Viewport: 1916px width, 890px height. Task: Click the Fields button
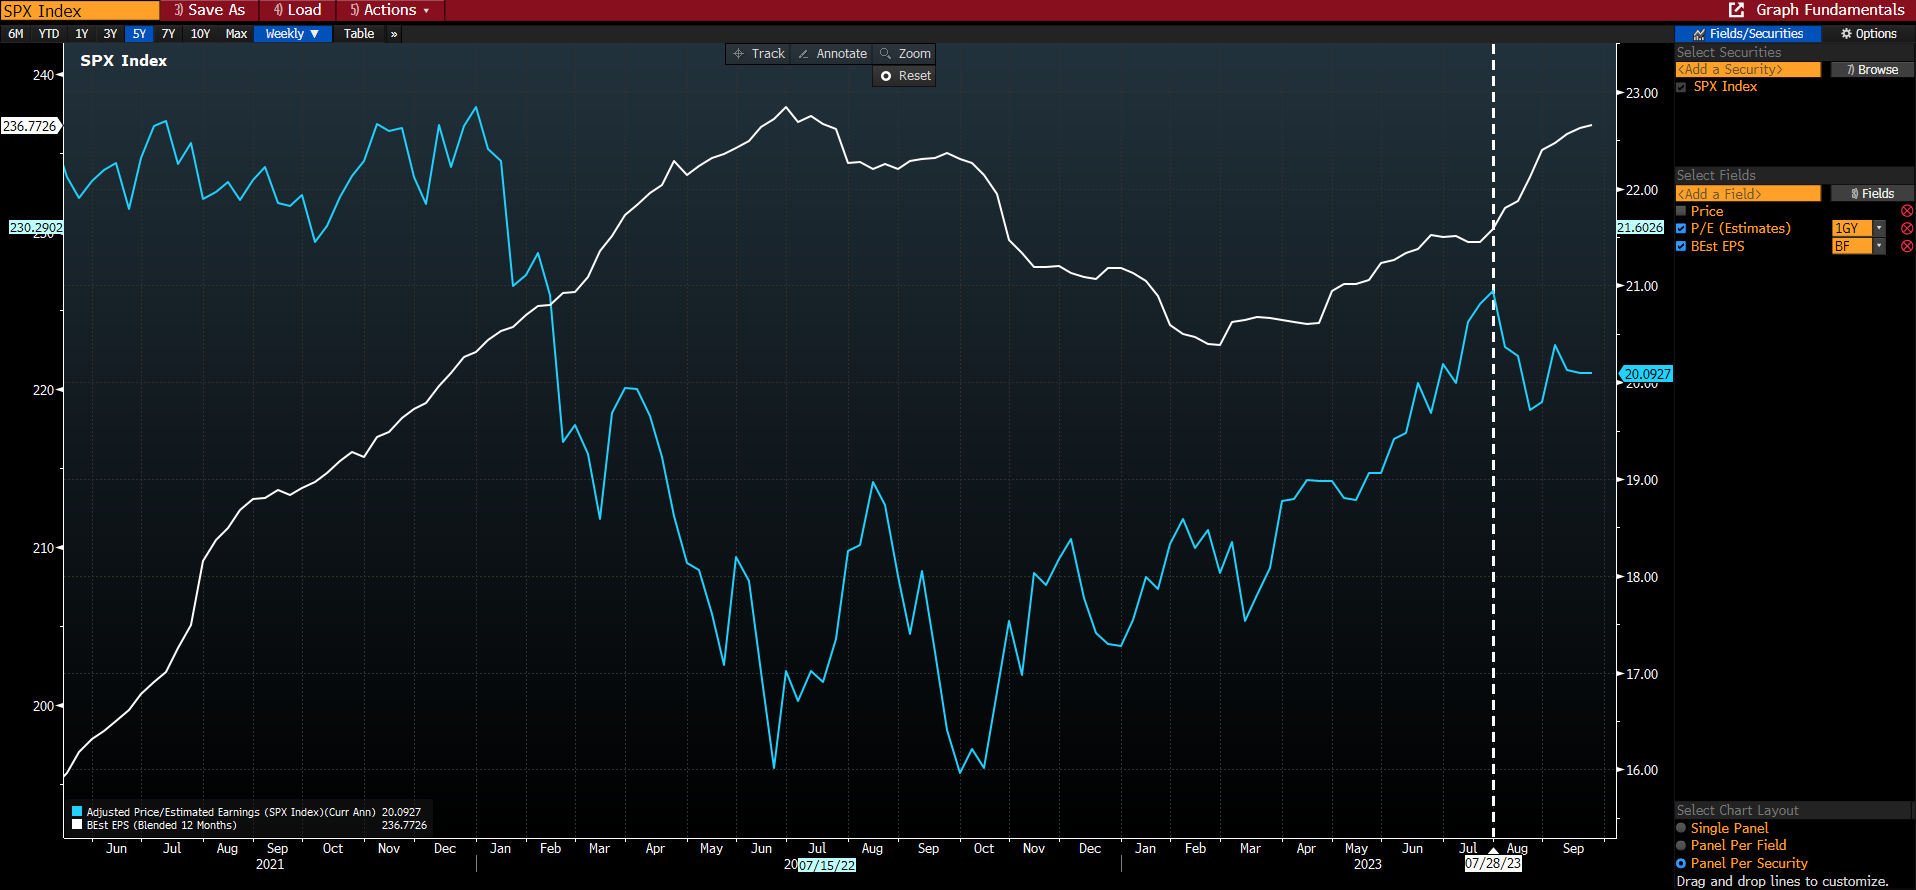tap(1872, 194)
